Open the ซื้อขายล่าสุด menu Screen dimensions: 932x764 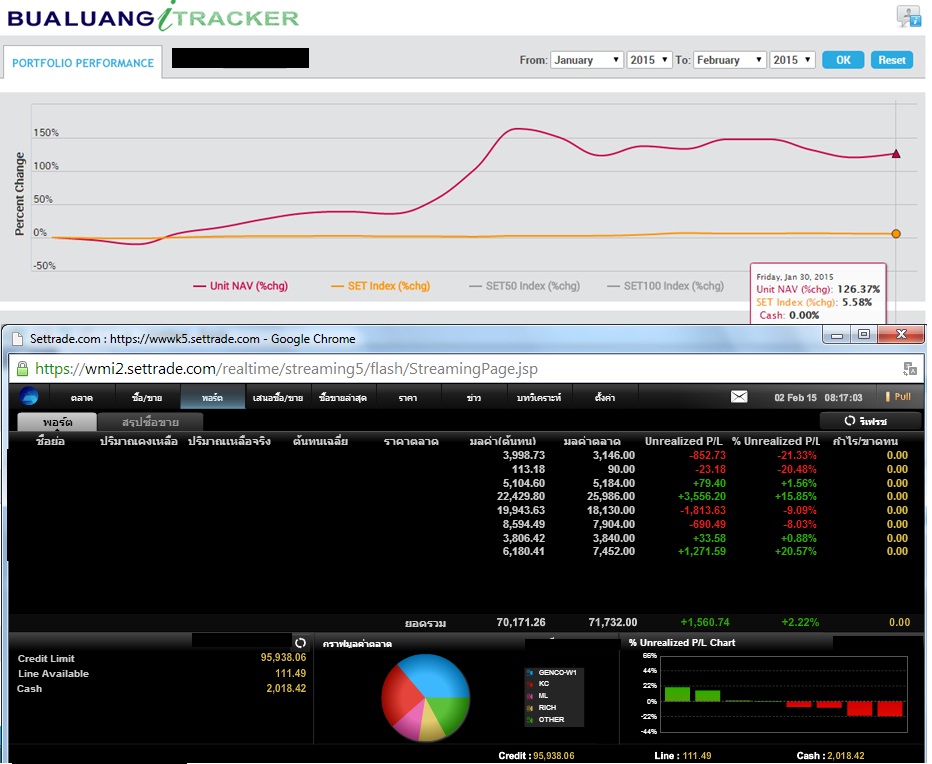click(x=343, y=397)
